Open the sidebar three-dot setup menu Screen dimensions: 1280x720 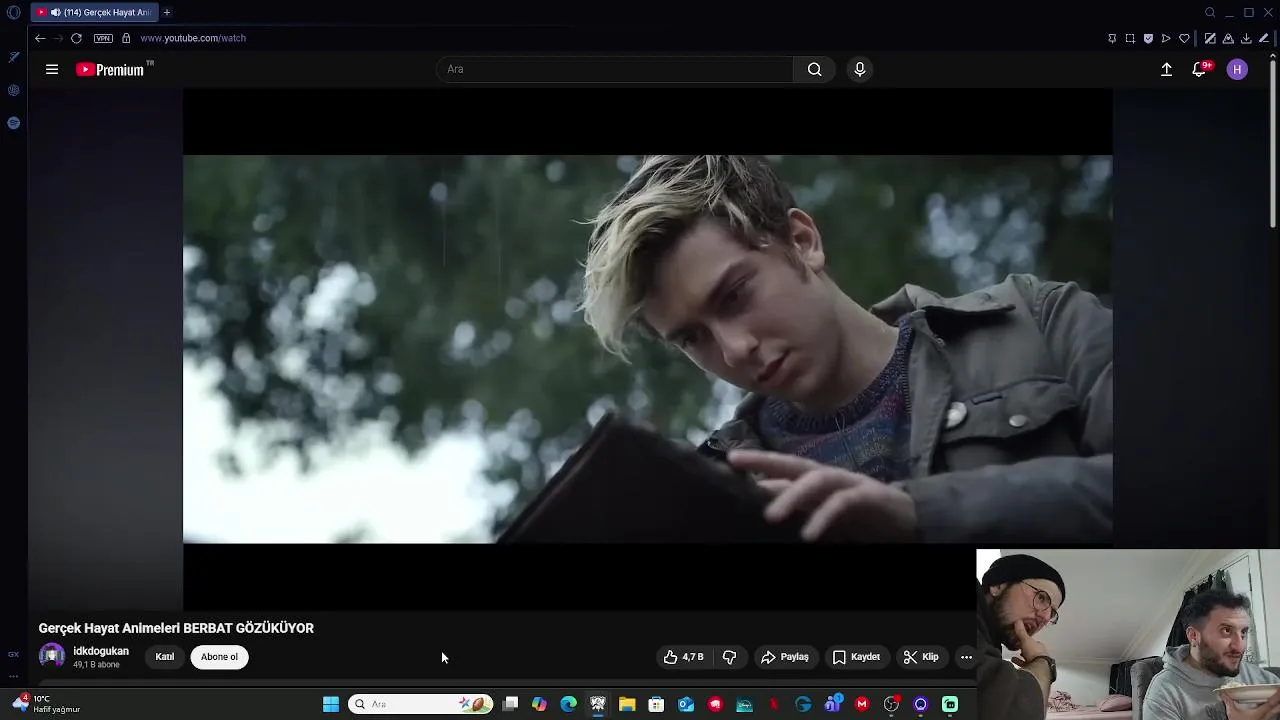click(13, 676)
